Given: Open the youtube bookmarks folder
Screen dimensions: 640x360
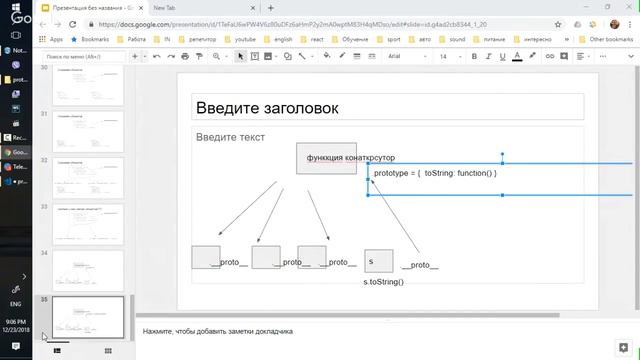Looking at the screenshot, I should click(x=240, y=39).
